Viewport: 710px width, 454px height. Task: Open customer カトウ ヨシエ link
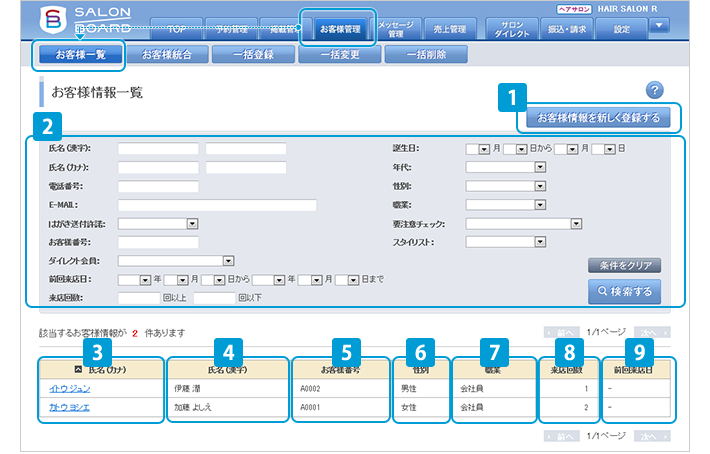click(x=70, y=408)
